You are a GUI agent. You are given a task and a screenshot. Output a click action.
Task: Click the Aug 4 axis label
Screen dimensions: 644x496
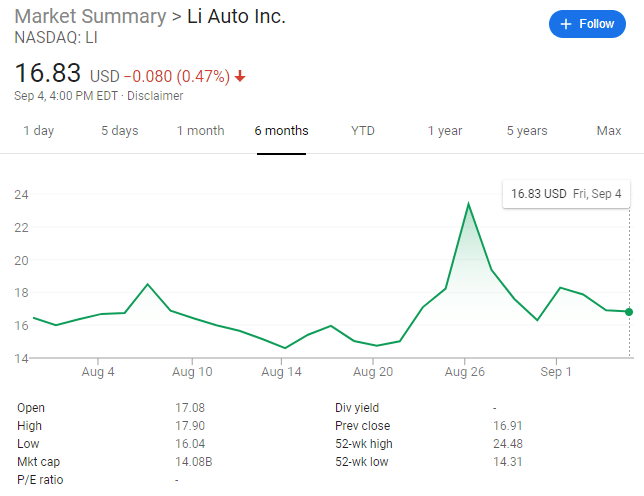click(x=98, y=372)
